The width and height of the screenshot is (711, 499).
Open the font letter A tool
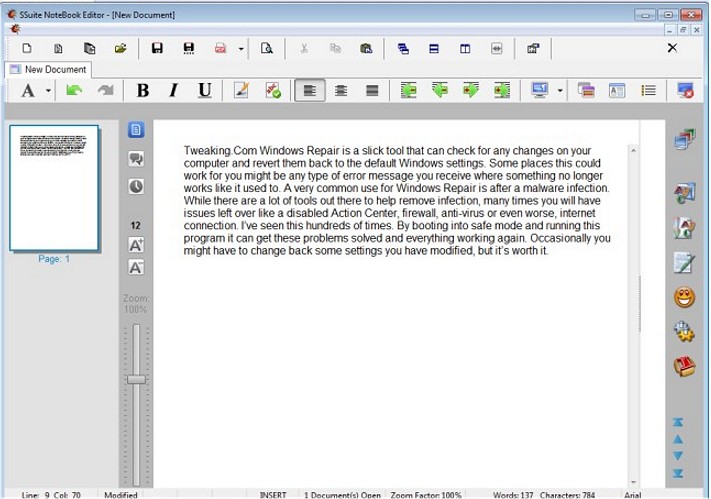(x=28, y=91)
